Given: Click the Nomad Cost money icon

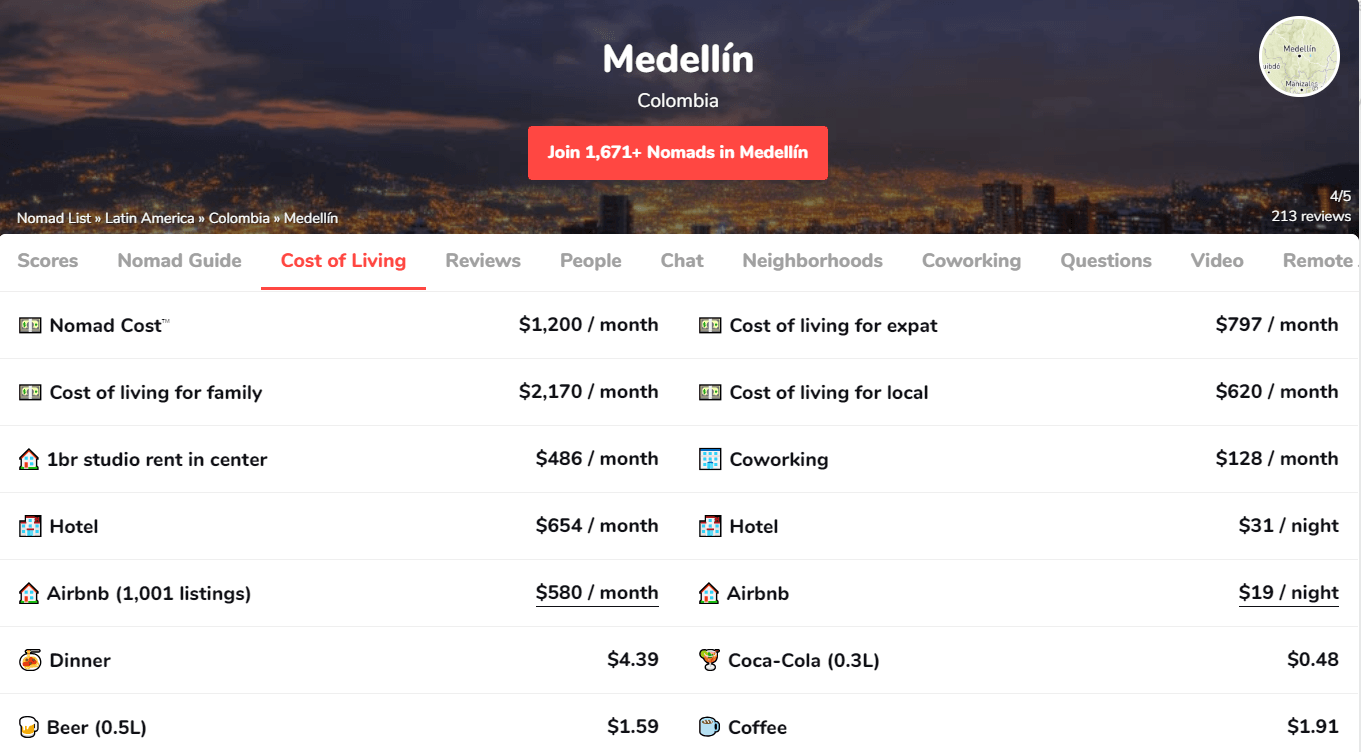Looking at the screenshot, I should (x=30, y=325).
